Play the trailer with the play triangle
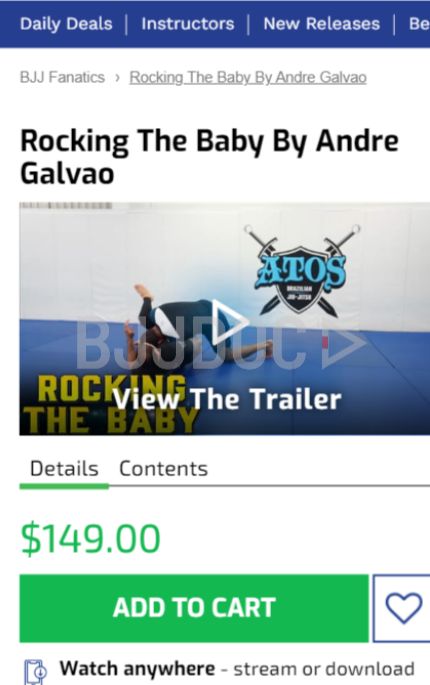Viewport: 430px width, 685px height. coord(230,322)
